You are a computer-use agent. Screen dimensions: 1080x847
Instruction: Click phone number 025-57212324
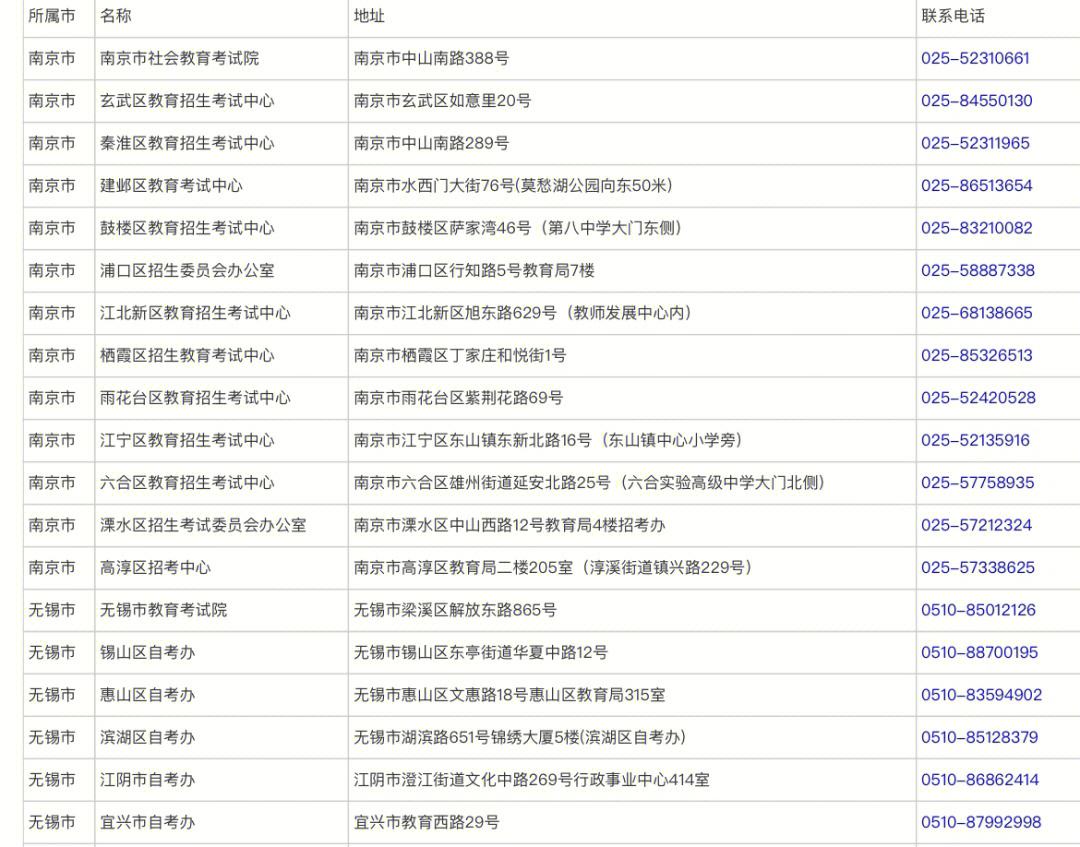click(976, 525)
